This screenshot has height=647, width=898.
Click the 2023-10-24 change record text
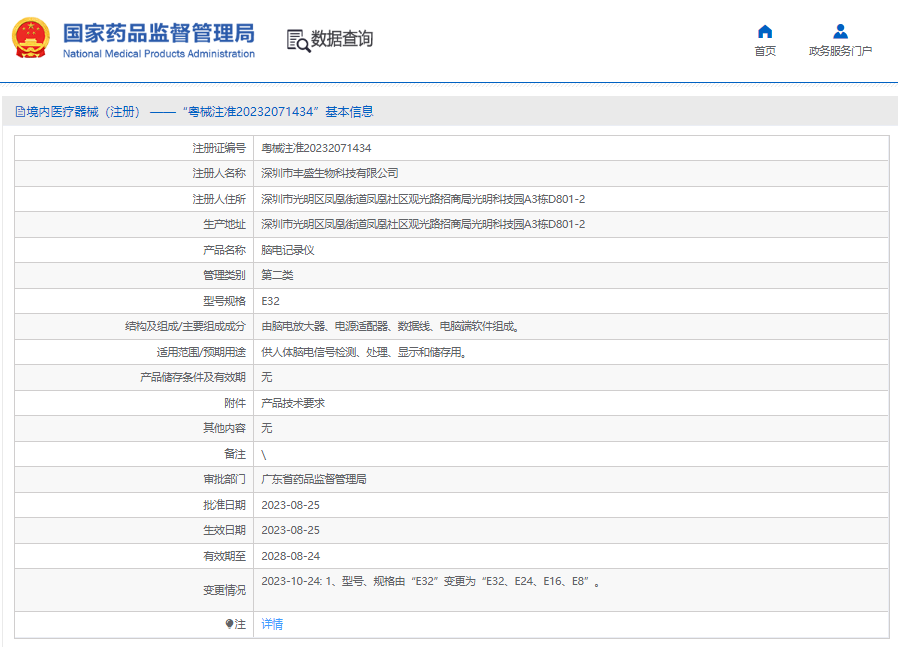tap(431, 581)
